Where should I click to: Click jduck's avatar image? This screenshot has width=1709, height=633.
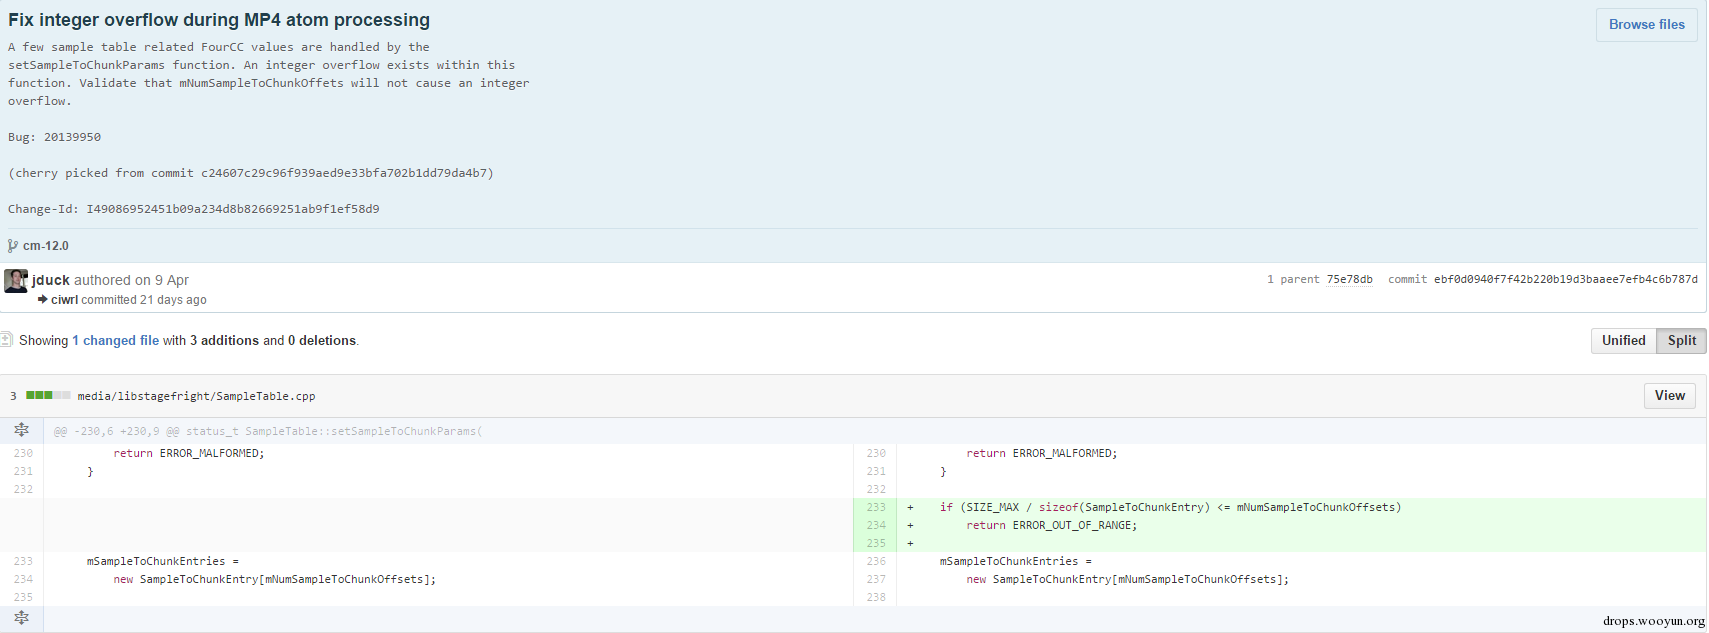click(x=16, y=281)
